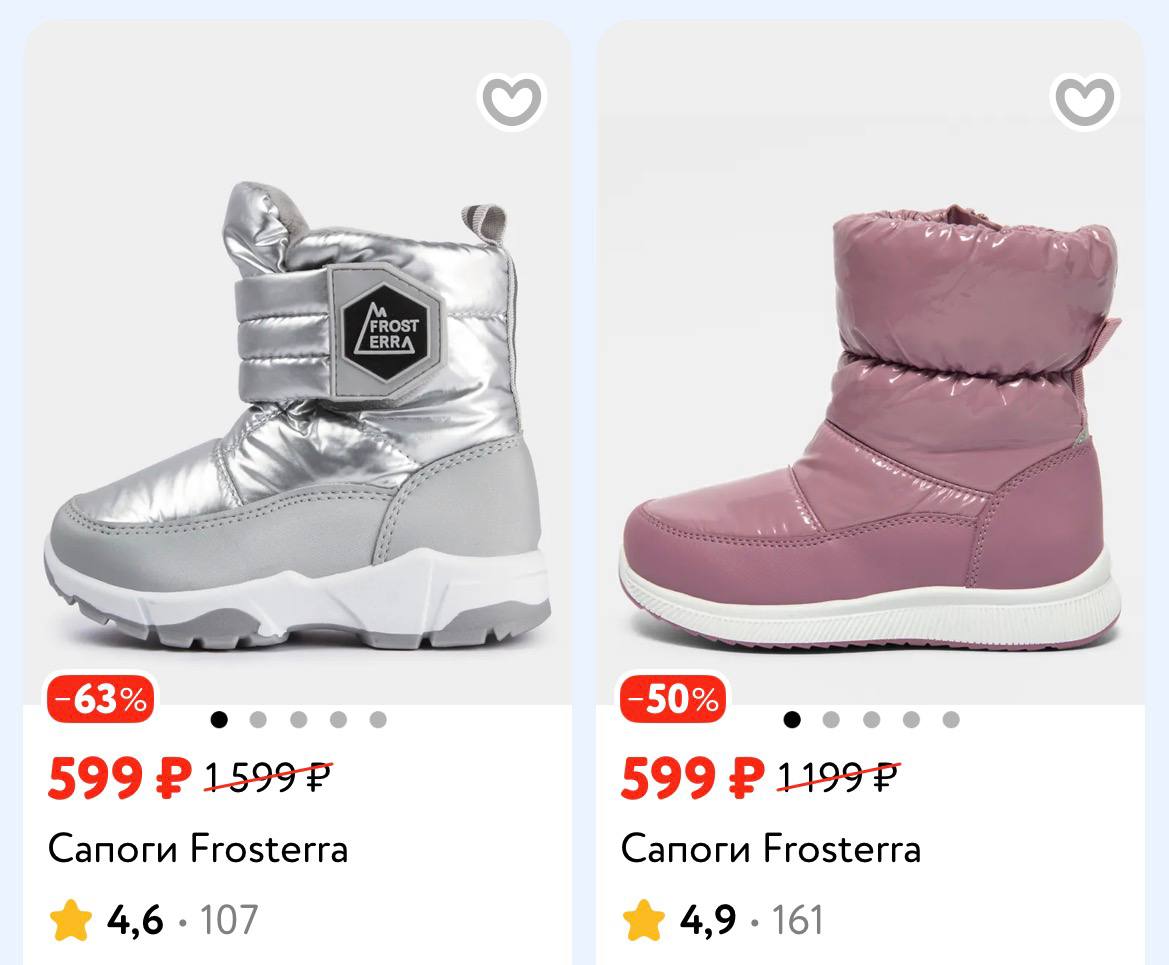The image size is (1169, 965).
Task: Show third photo of silver boots
Action: tap(298, 719)
